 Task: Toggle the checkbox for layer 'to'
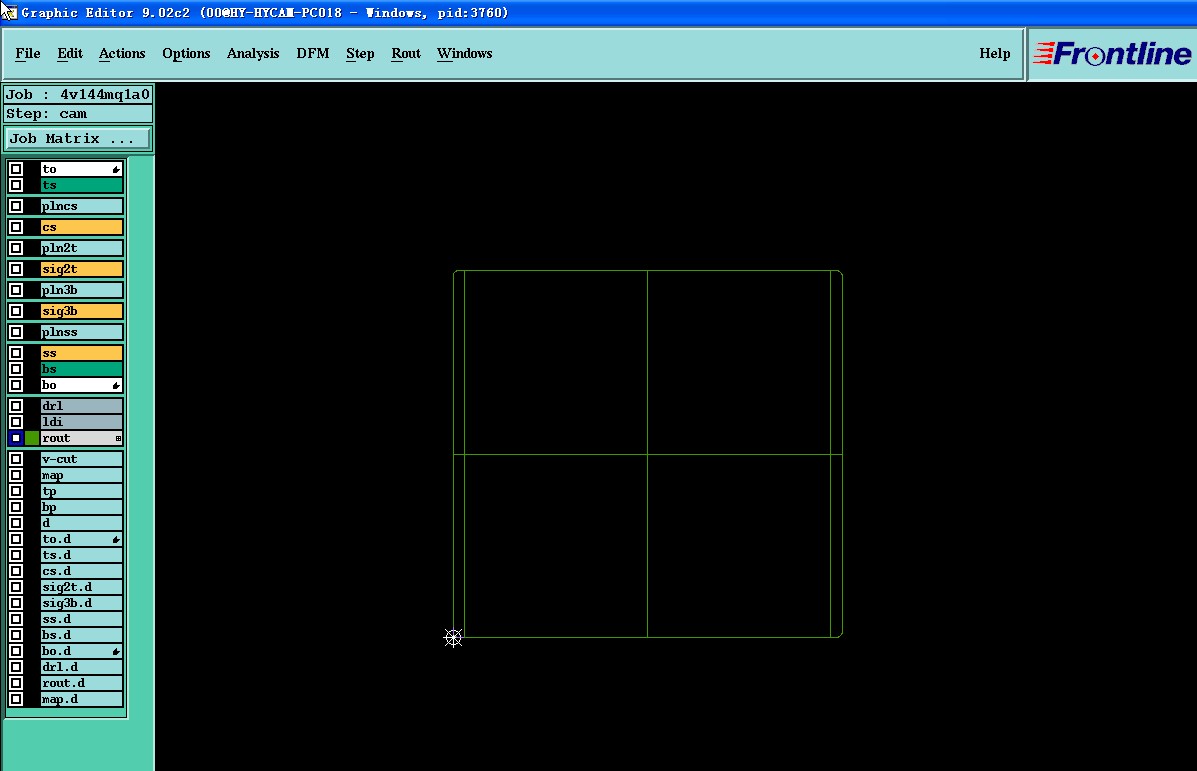[x=16, y=169]
